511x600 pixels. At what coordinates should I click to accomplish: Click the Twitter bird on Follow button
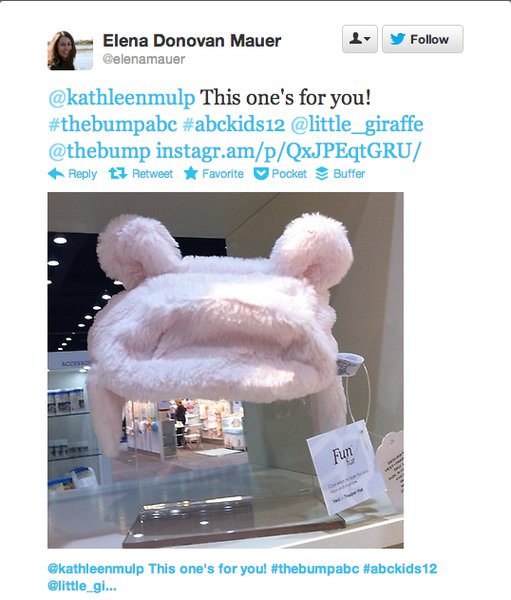(398, 39)
